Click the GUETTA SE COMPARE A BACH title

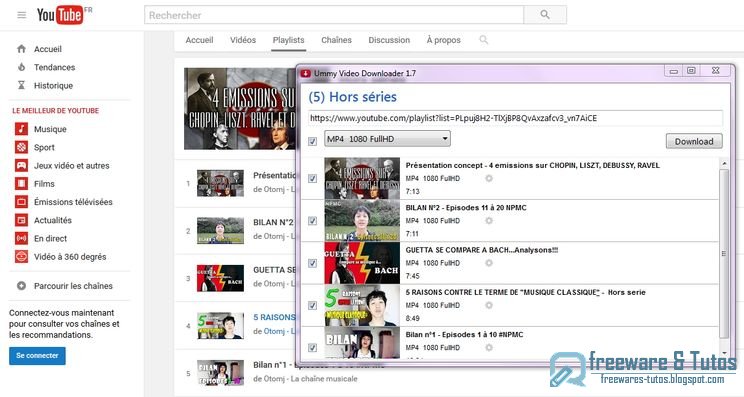(x=482, y=250)
